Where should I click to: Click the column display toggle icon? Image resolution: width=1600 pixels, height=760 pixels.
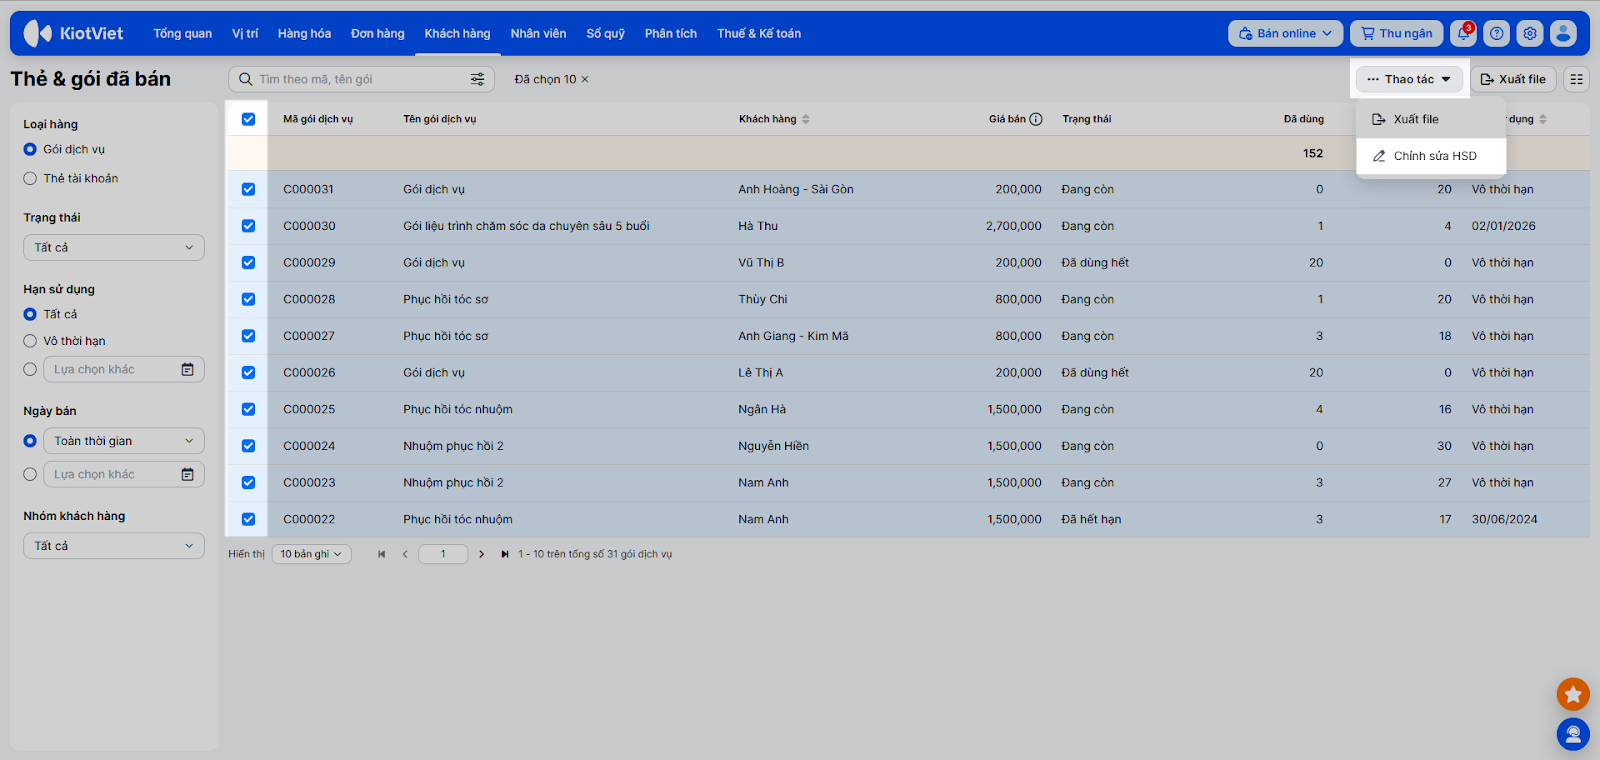coord(1576,79)
